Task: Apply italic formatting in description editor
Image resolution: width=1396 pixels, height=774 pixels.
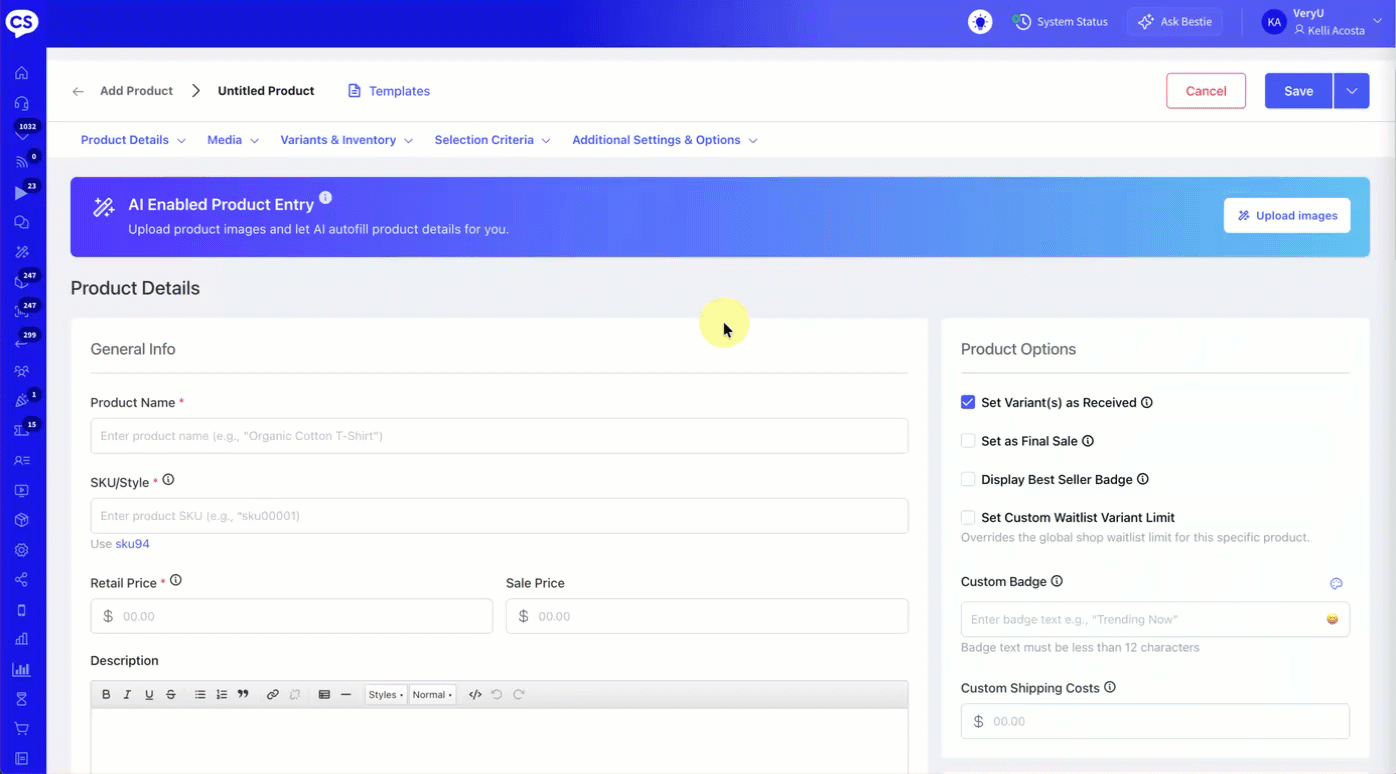Action: 128,695
